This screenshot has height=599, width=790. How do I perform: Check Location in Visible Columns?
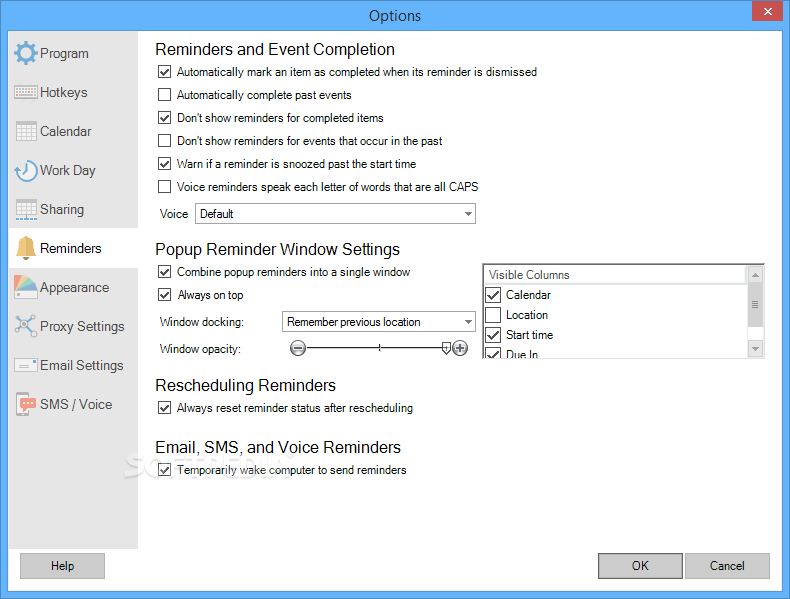click(x=493, y=315)
